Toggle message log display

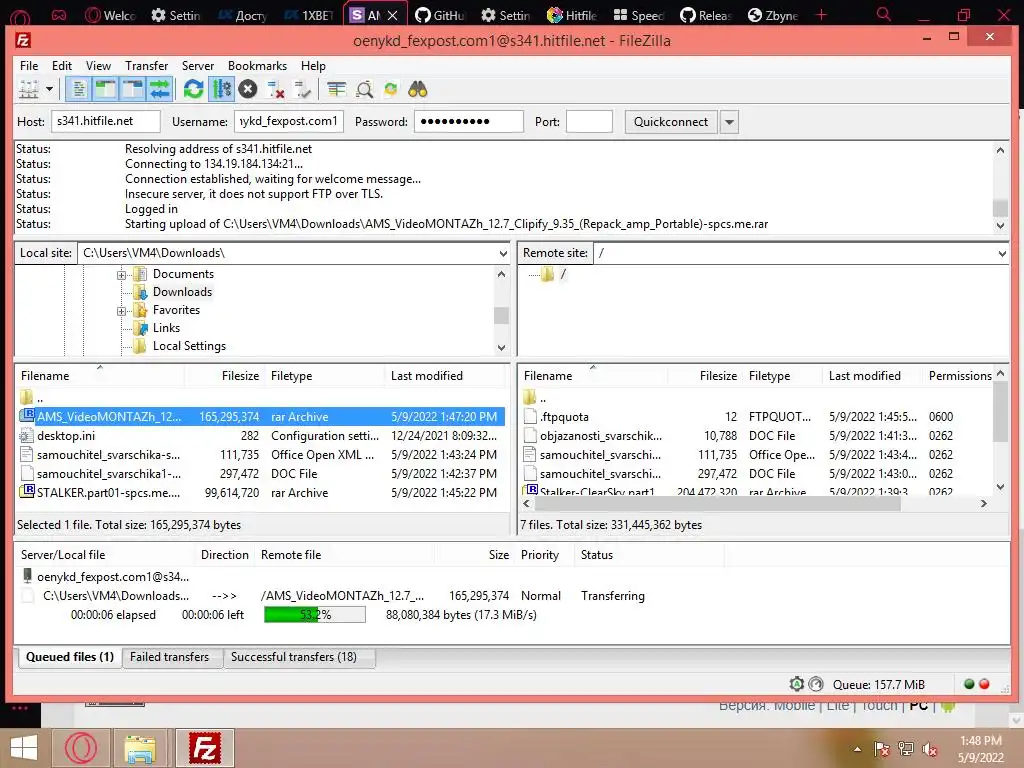(x=78, y=89)
